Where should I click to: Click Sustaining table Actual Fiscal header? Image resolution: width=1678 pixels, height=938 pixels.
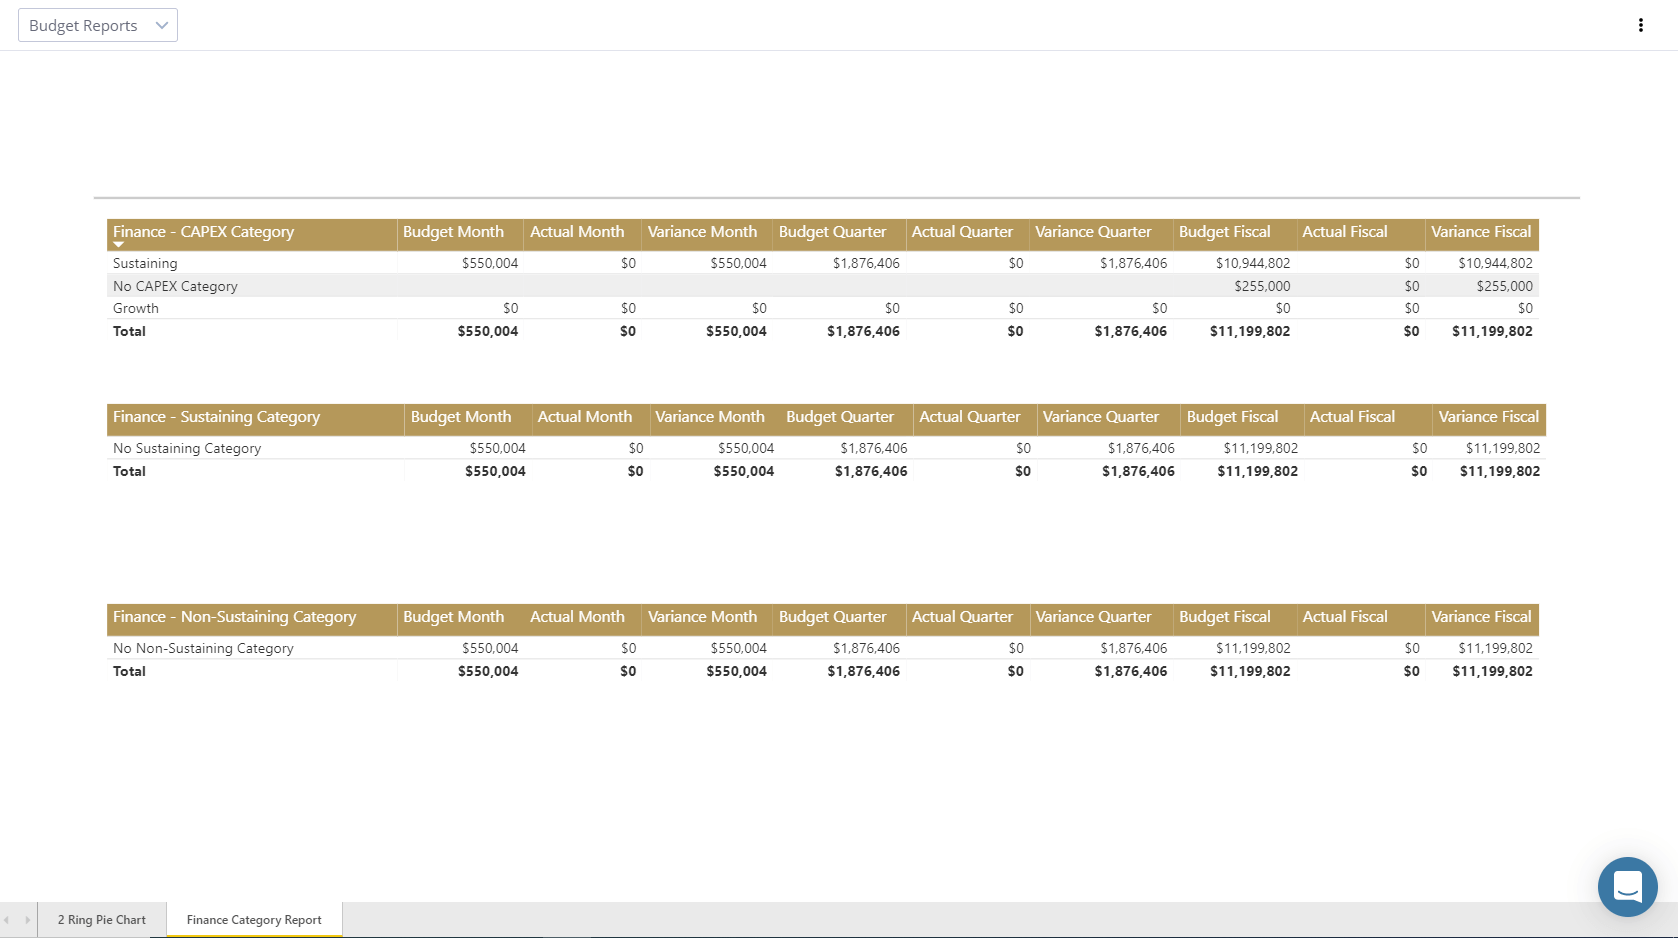click(1352, 417)
